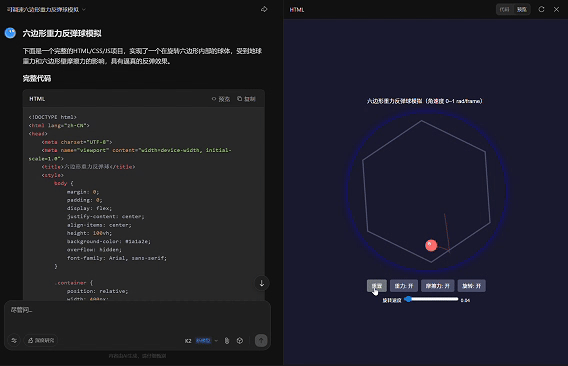Open the settings sliders icon in input box
Image resolution: width=568 pixels, height=366 pixels.
tap(14, 340)
